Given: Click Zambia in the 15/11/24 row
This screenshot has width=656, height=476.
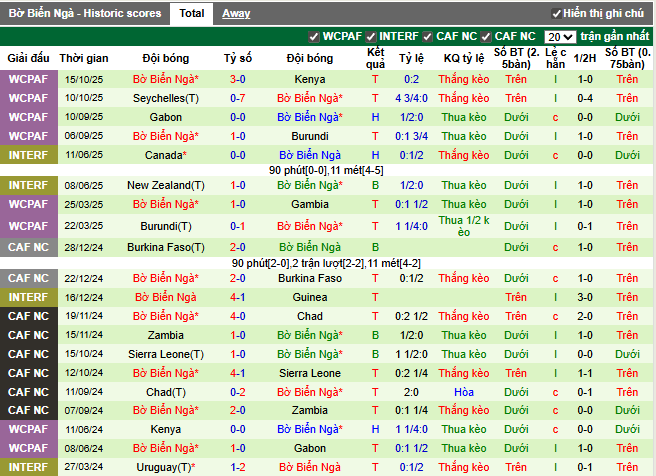Looking at the screenshot, I should pos(166,335).
